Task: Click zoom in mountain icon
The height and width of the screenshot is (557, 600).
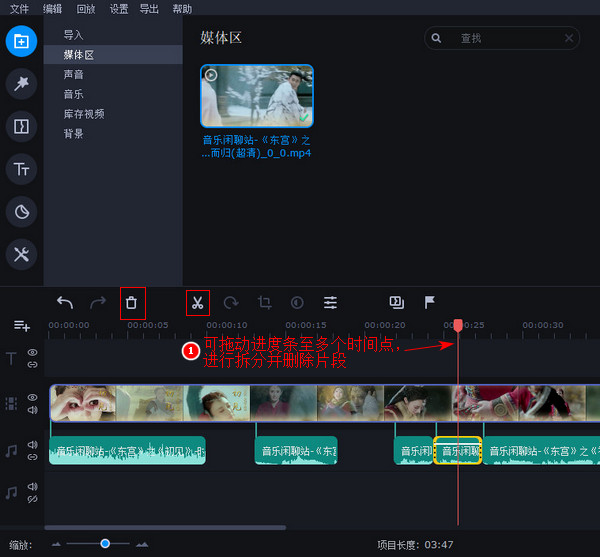Action: 142,544
